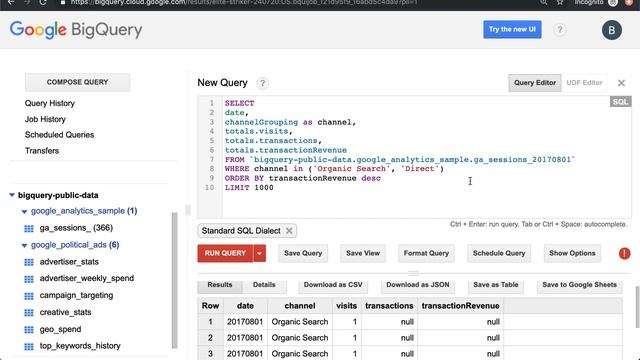The image size is (640, 360).
Task: Click the SQL badge in the editor
Action: (x=620, y=102)
